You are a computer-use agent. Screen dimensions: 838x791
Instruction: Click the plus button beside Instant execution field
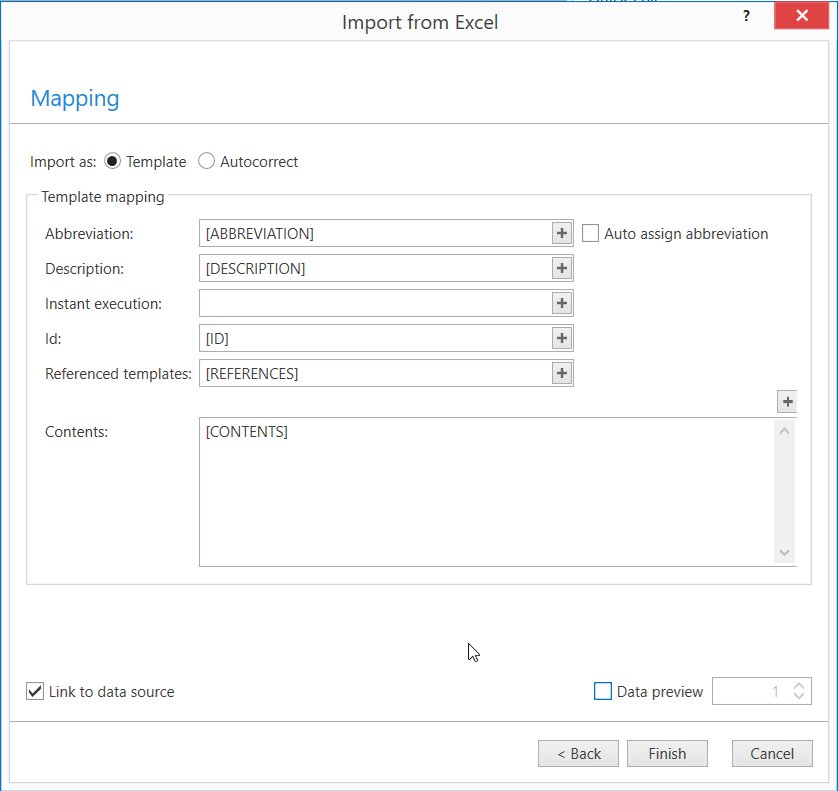coord(562,303)
